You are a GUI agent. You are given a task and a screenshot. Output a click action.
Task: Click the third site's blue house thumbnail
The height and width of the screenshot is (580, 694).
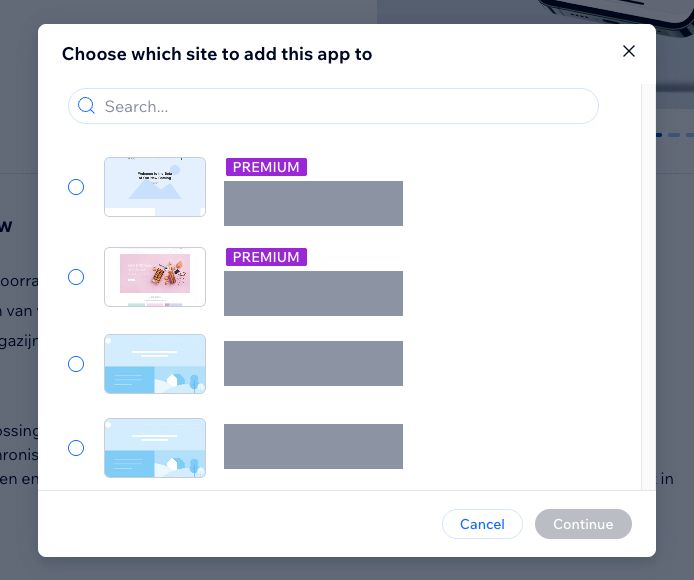155,364
